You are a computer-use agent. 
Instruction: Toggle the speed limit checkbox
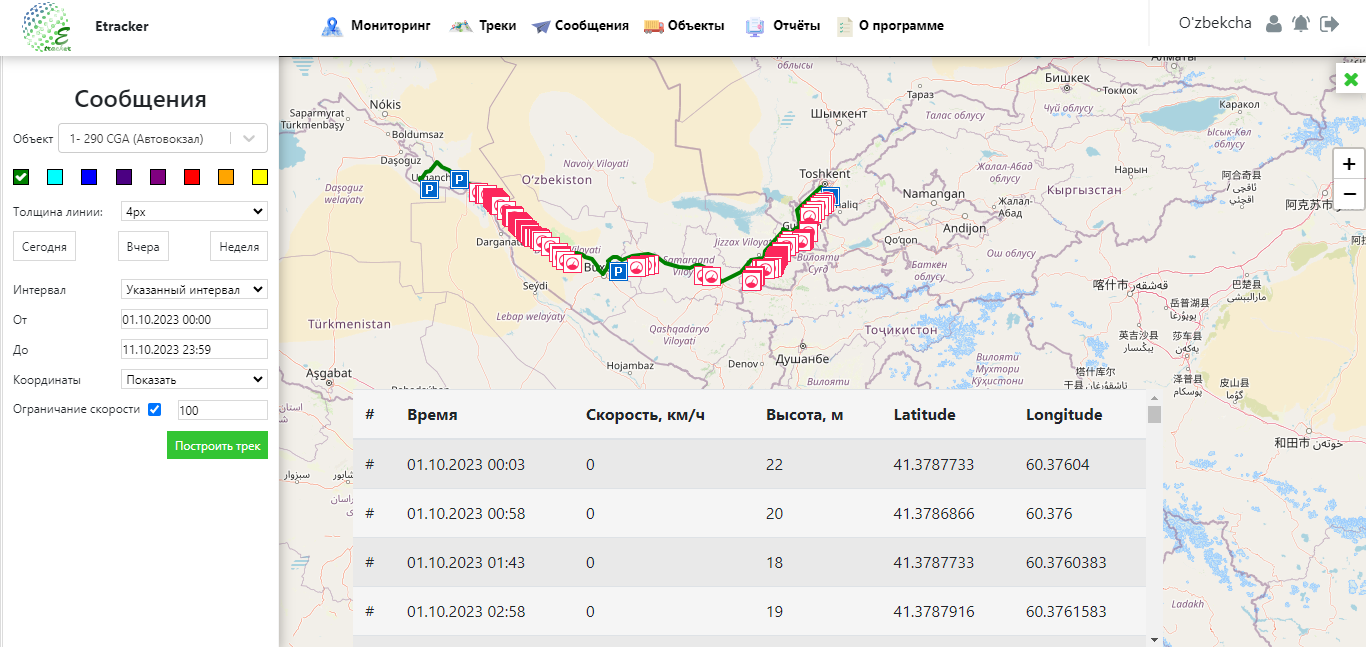pos(154,409)
